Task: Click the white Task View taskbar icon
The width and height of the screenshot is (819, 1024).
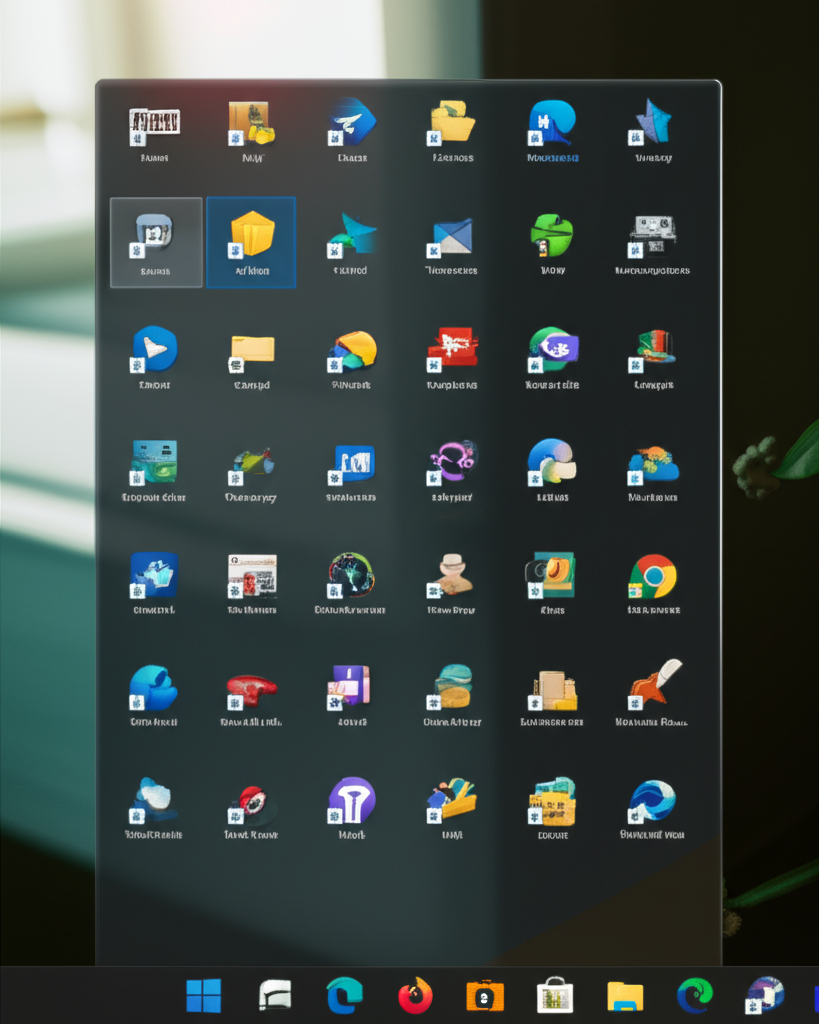Action: pos(275,995)
